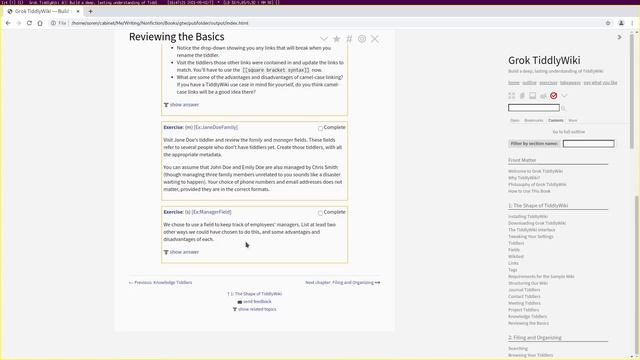Screen dimensions: 640x360
Task: Open Project Tiddlers section
Action: (x=524, y=310)
